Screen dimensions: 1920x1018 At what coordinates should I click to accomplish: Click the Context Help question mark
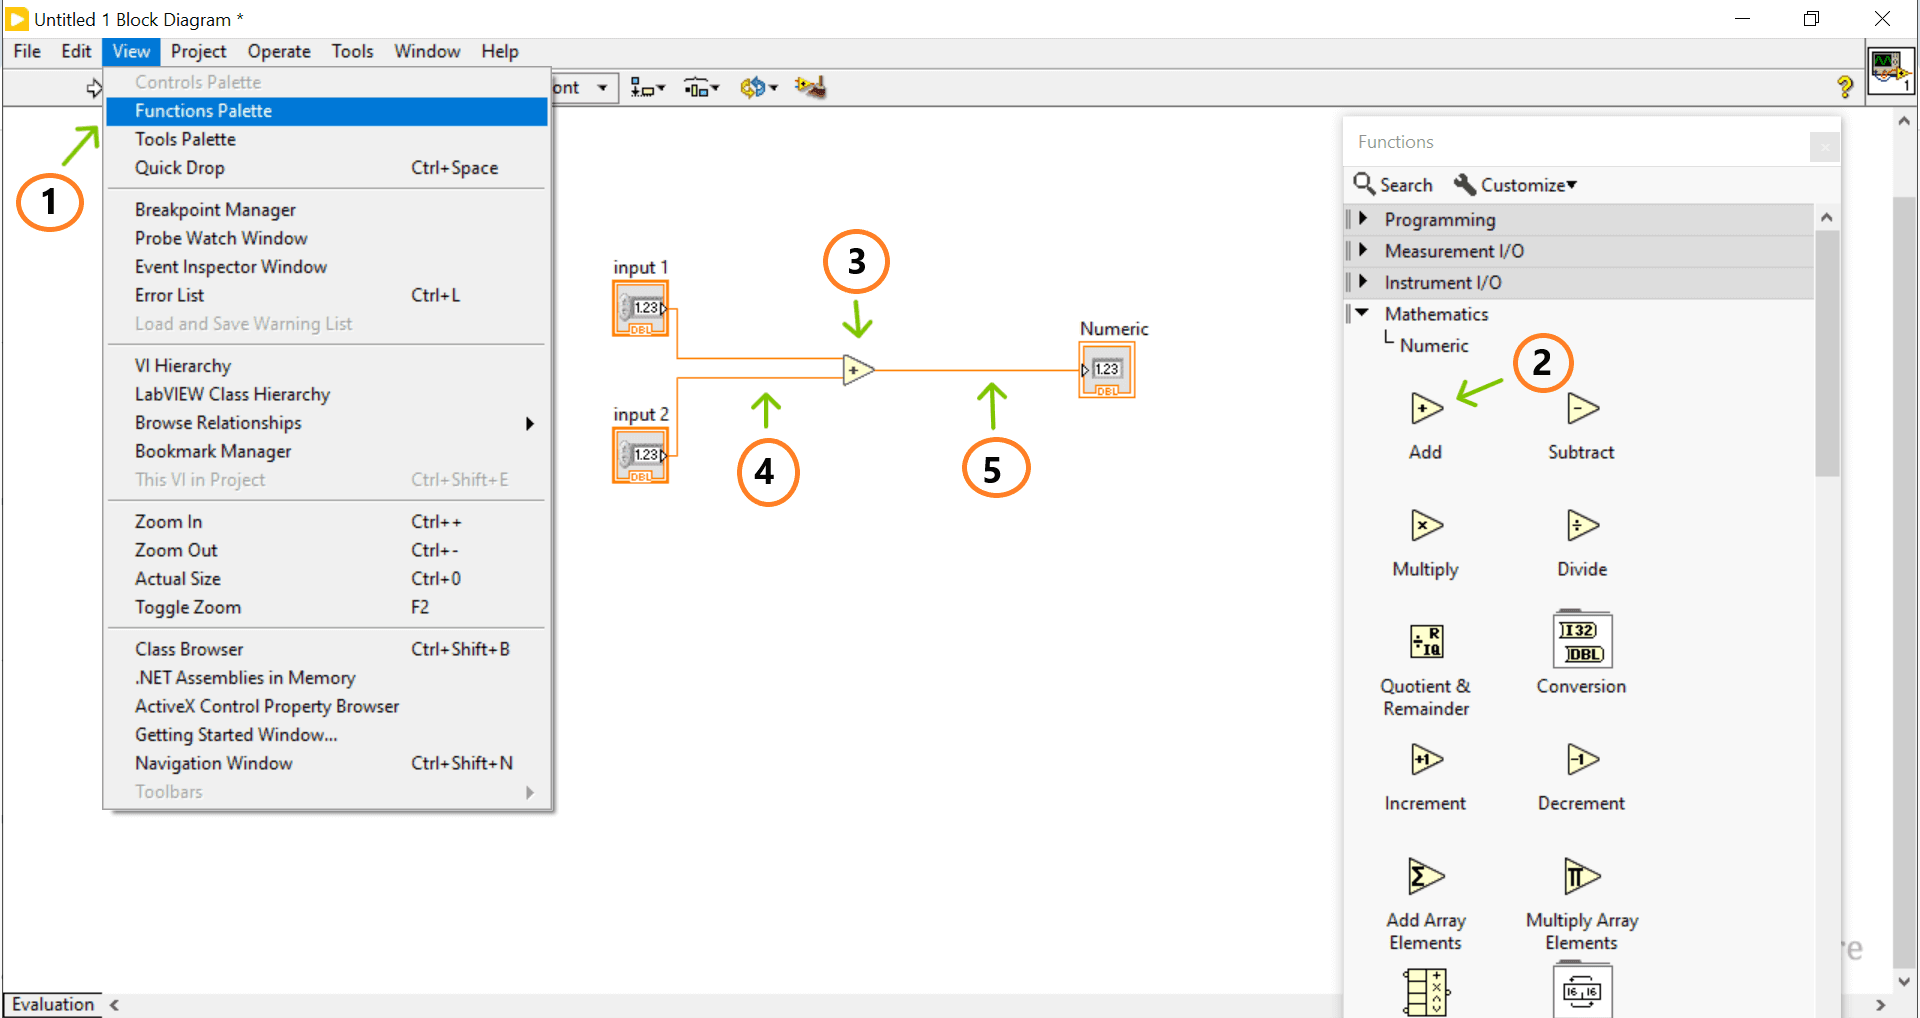point(1845,88)
